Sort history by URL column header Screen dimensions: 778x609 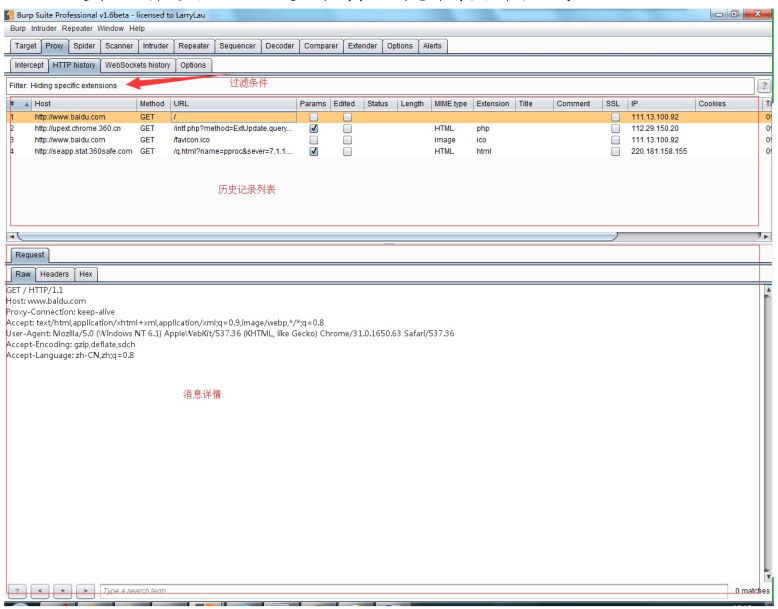pyautogui.click(x=233, y=104)
